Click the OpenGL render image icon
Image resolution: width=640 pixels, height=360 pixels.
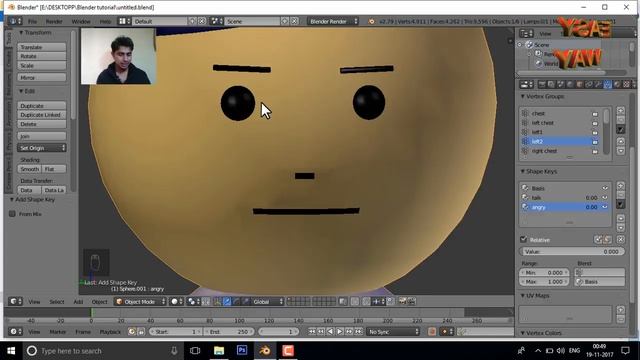point(403,301)
